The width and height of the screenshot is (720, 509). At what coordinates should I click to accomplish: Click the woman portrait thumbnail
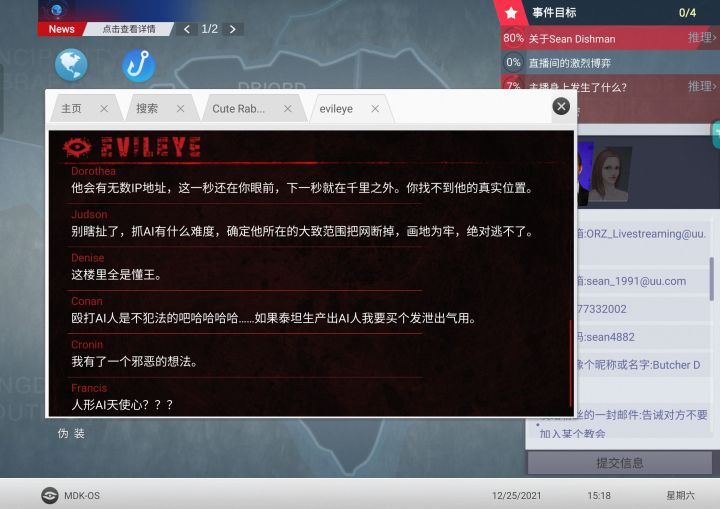point(611,175)
